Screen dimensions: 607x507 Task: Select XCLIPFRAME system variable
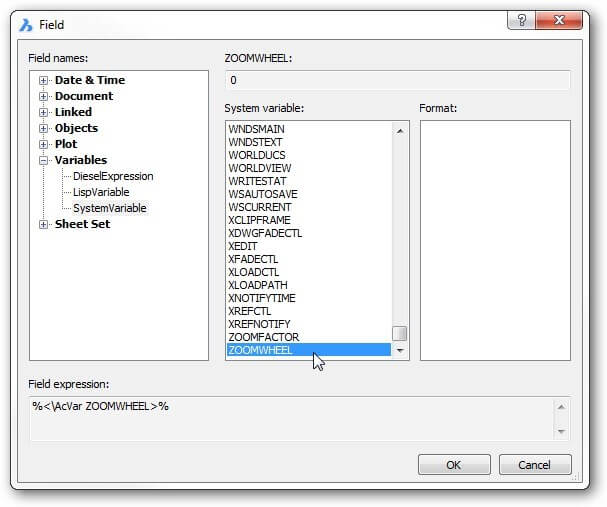pyautogui.click(x=309, y=220)
